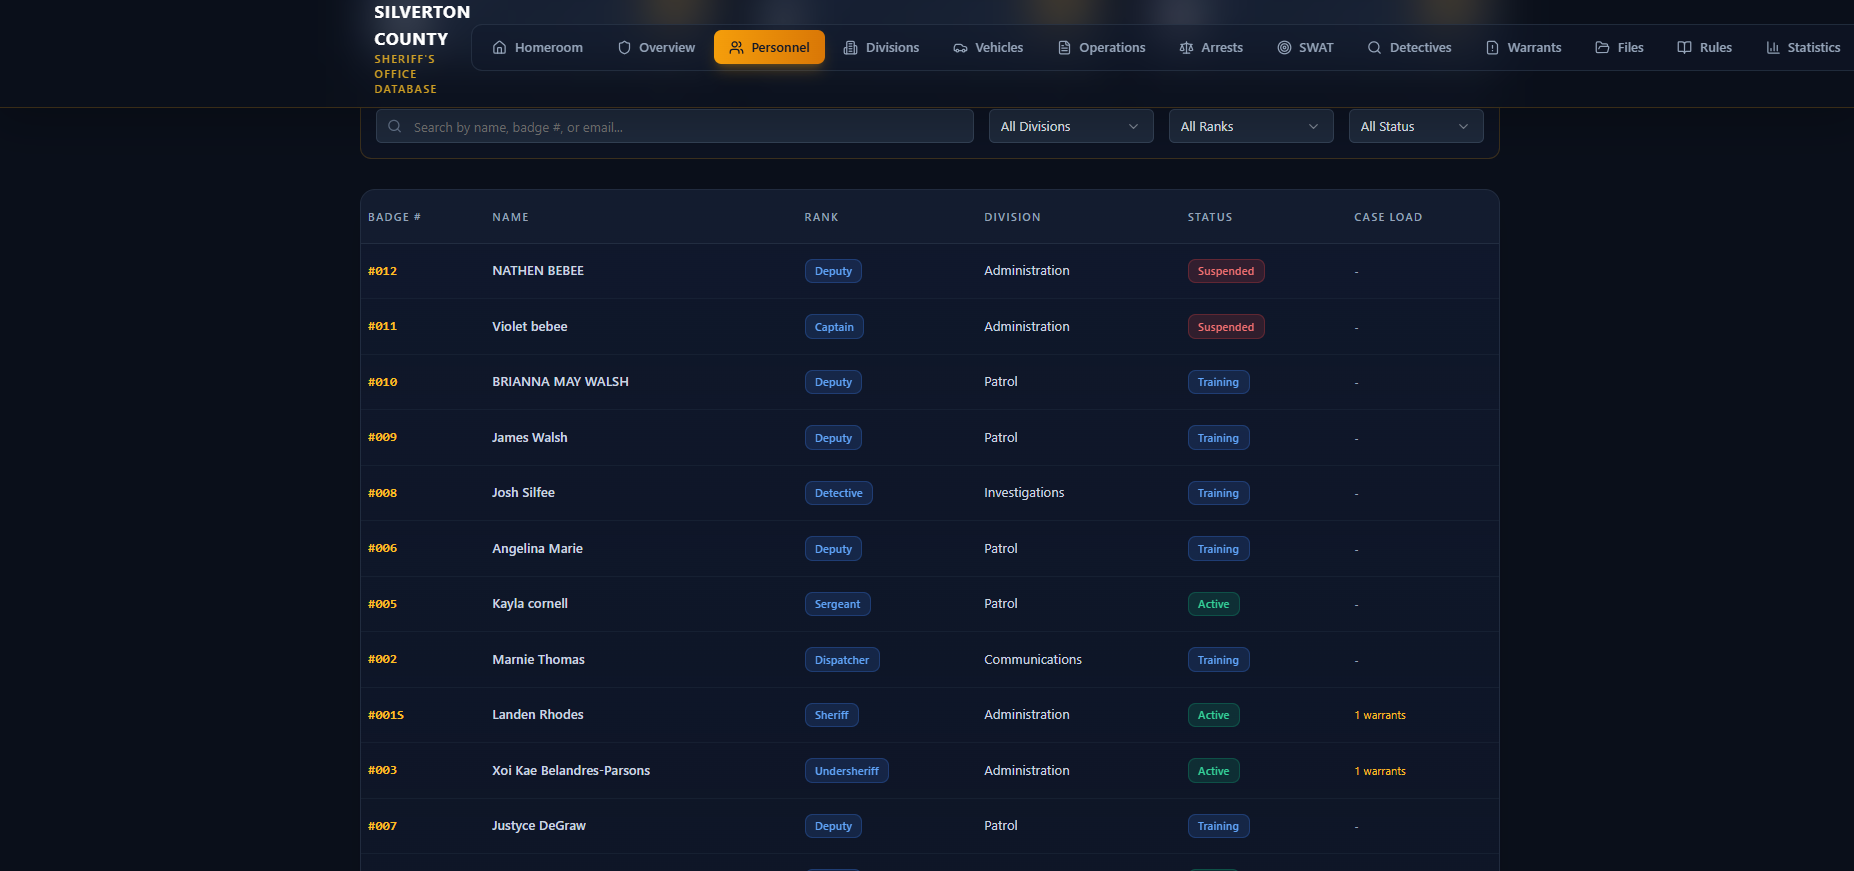Click Landen Rhodes' Sheriff rank badge
1854x871 pixels.
coord(831,715)
